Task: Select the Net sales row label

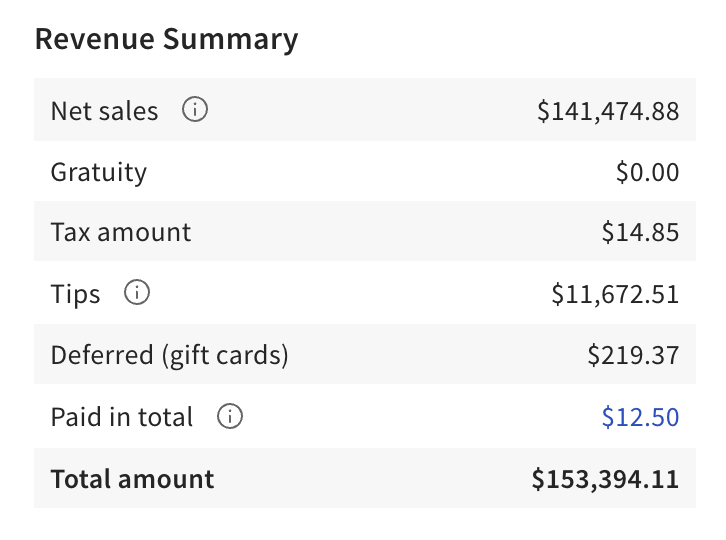Action: pyautogui.click(x=104, y=111)
